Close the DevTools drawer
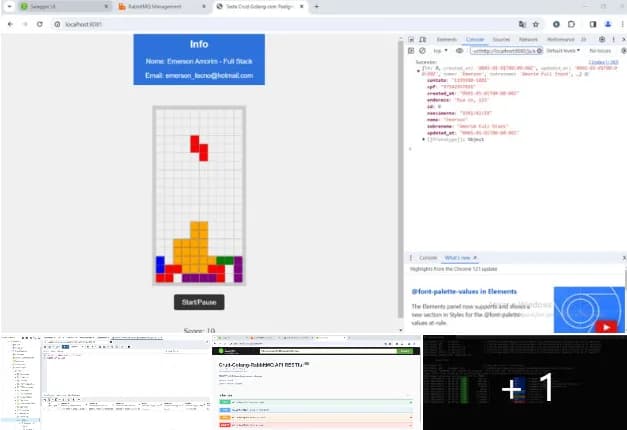 pyautogui.click(x=624, y=258)
